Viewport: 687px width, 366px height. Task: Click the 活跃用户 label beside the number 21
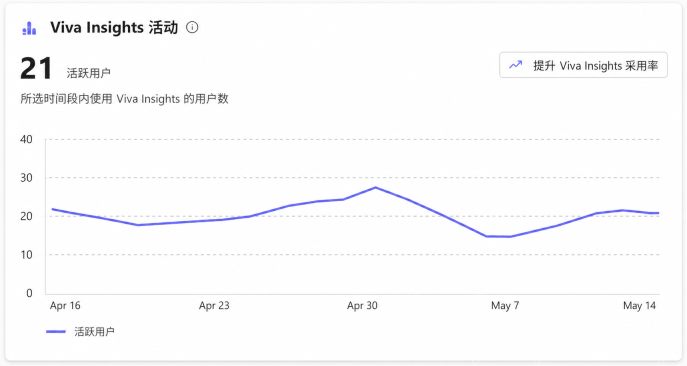(89, 73)
